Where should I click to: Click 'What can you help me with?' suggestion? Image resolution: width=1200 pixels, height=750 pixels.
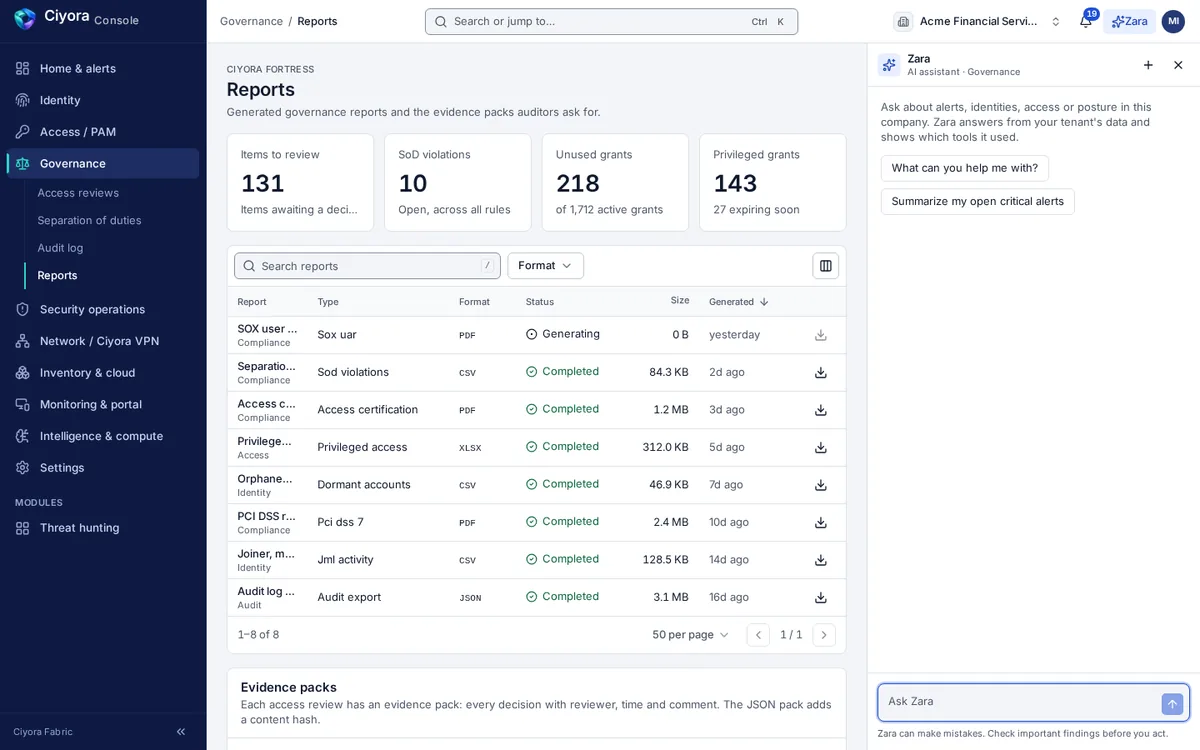click(x=965, y=168)
